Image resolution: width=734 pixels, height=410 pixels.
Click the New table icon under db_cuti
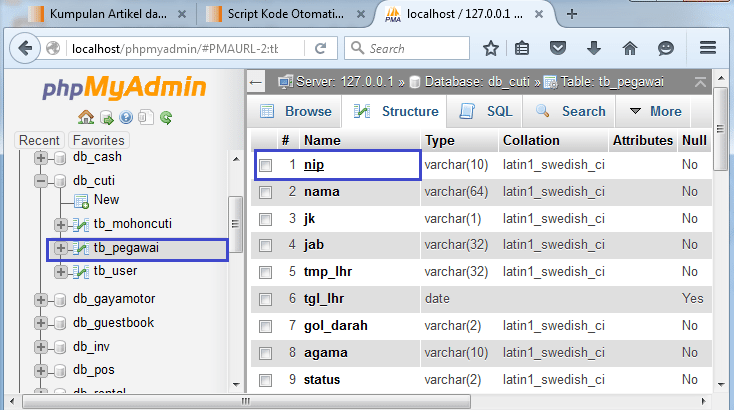click(x=81, y=201)
